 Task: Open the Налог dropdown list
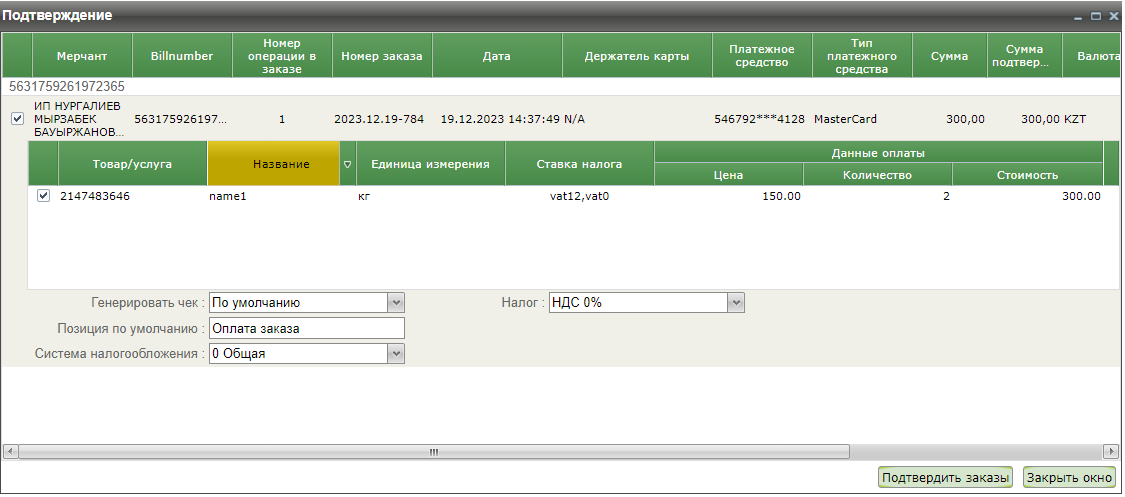tap(737, 302)
